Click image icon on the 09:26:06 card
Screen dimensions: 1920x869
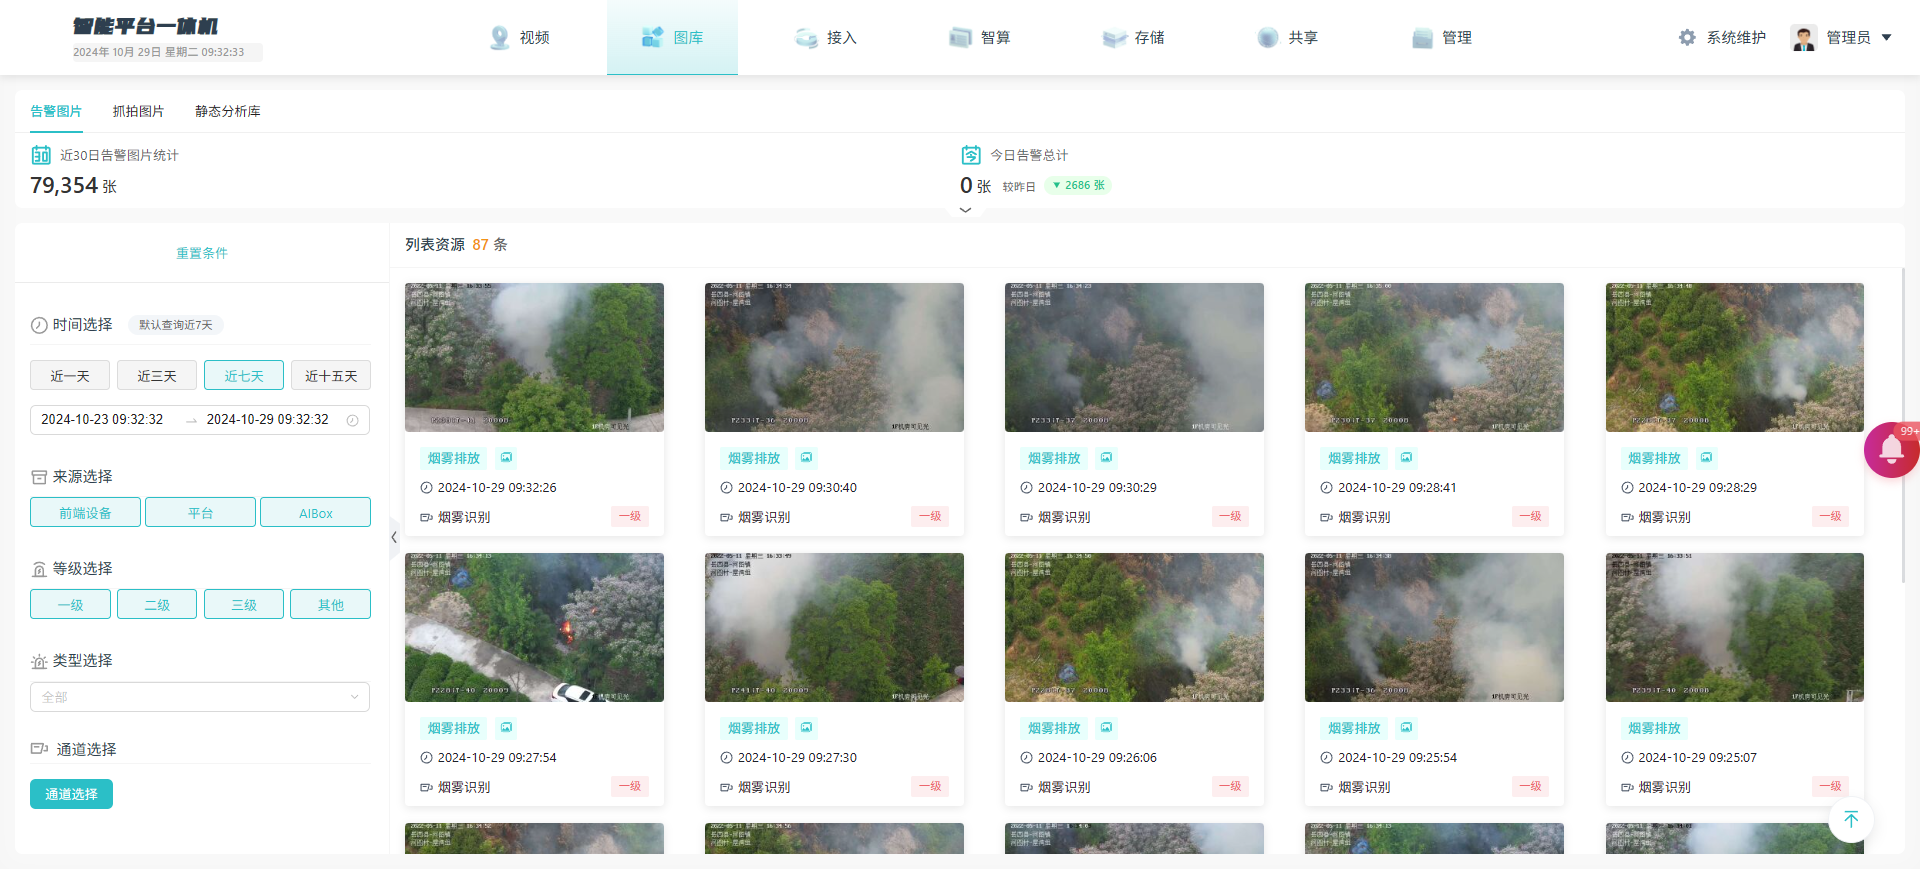pyautogui.click(x=1107, y=728)
